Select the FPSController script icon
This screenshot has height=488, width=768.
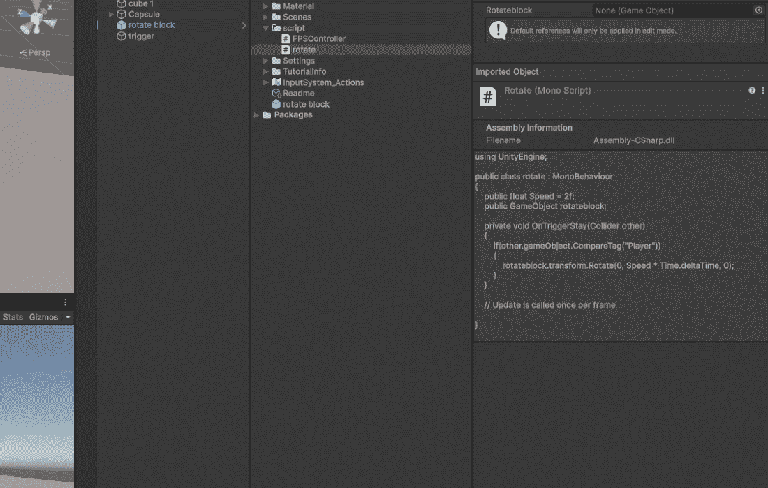(286, 39)
